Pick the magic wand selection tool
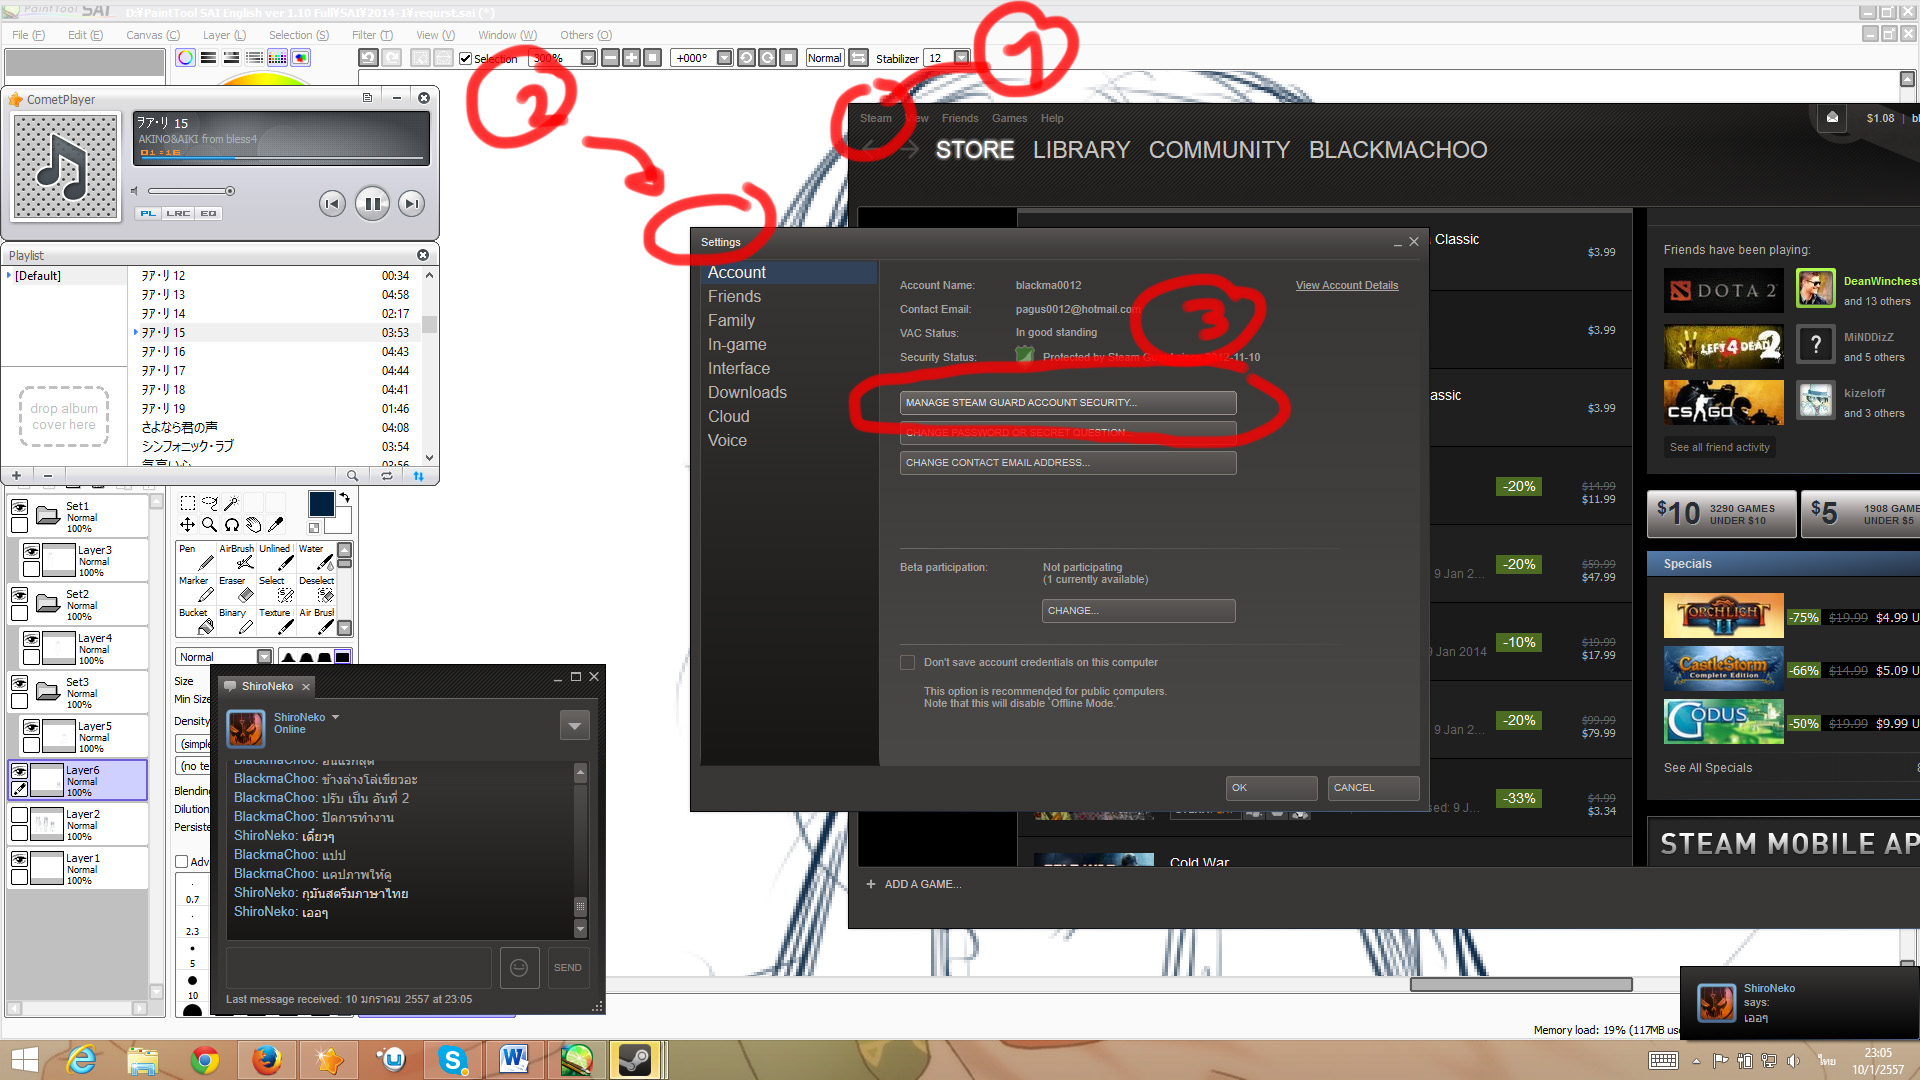1920x1080 pixels. pos(231,503)
